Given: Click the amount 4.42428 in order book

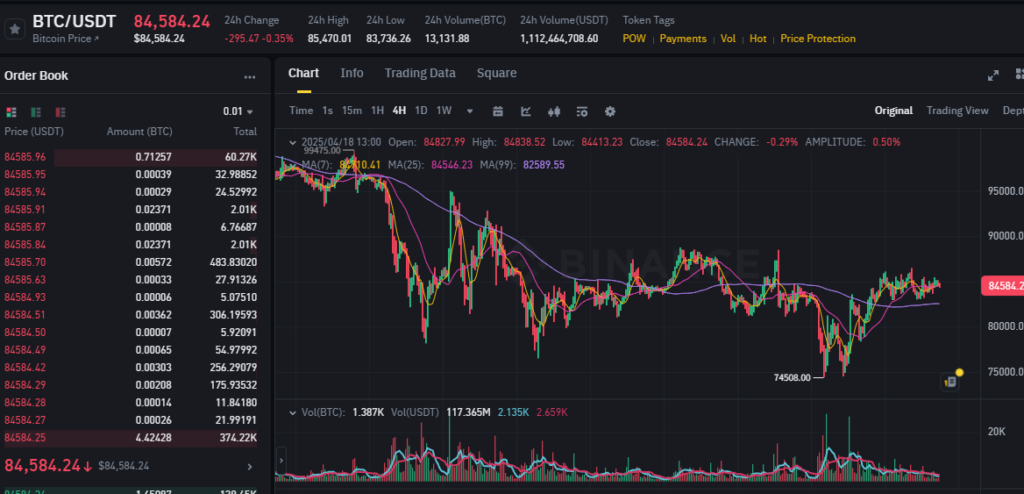Looking at the screenshot, I should (153, 438).
